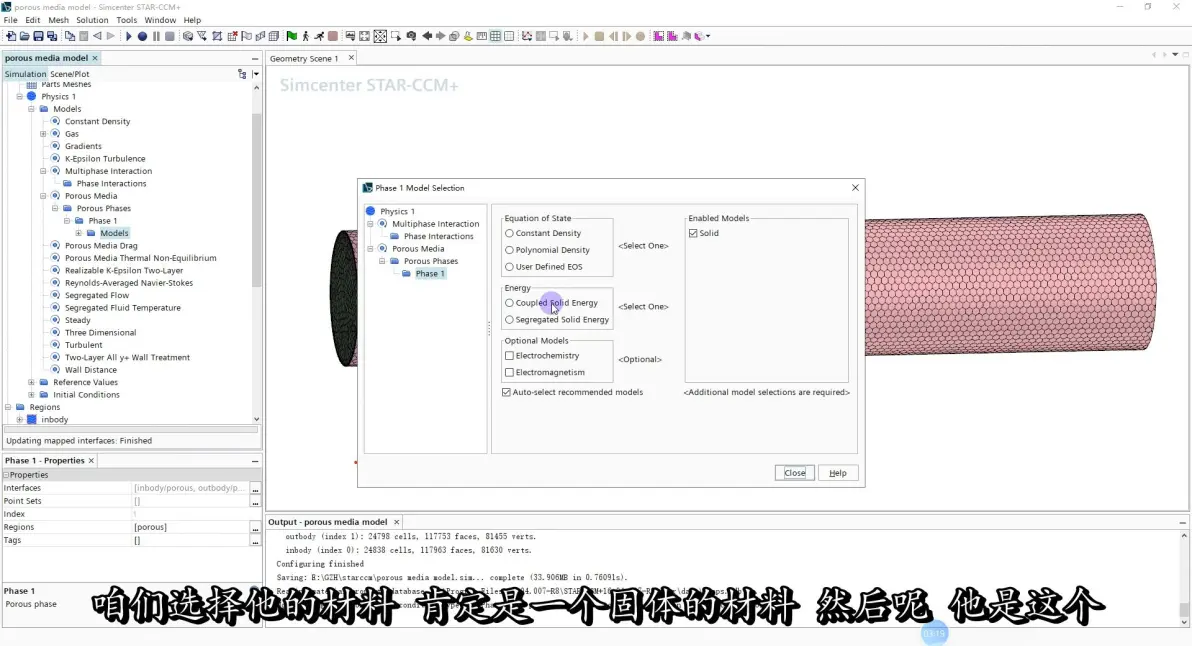Expand the Initial Conditions node
The image size is (1192, 646).
31,394
